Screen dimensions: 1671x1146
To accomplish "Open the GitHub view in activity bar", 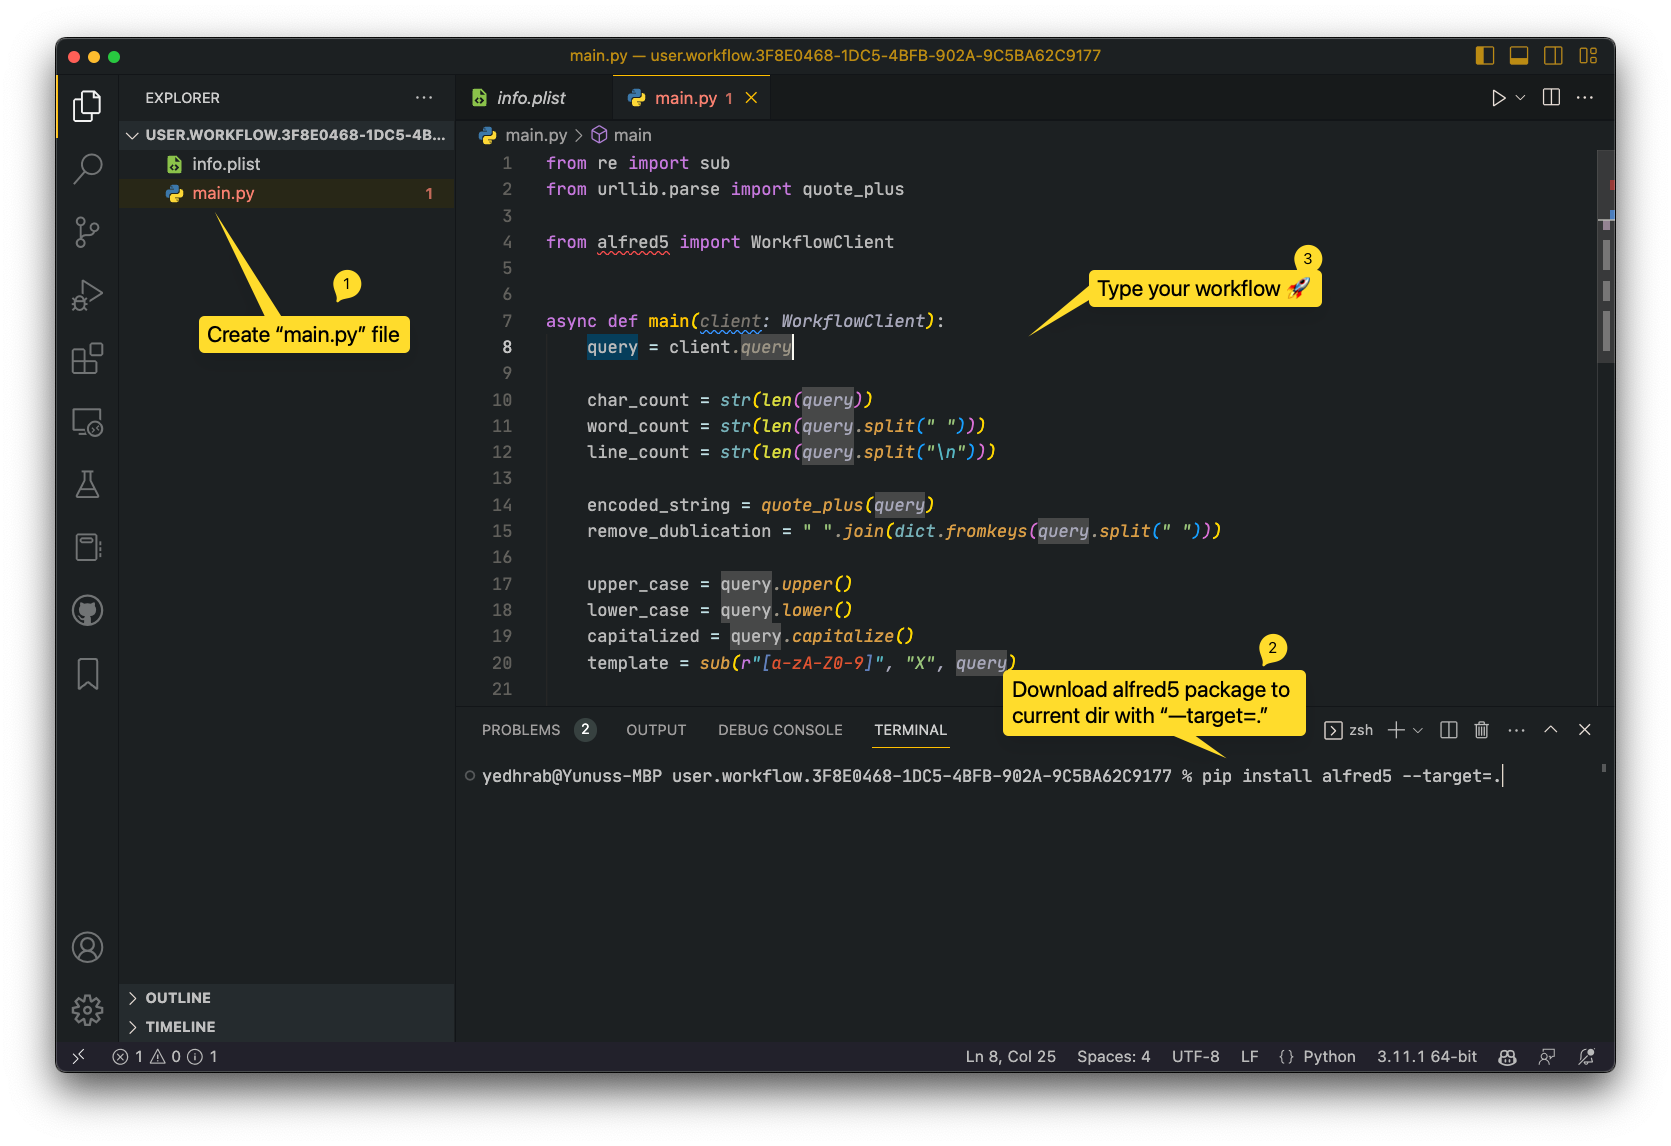I will (88, 611).
